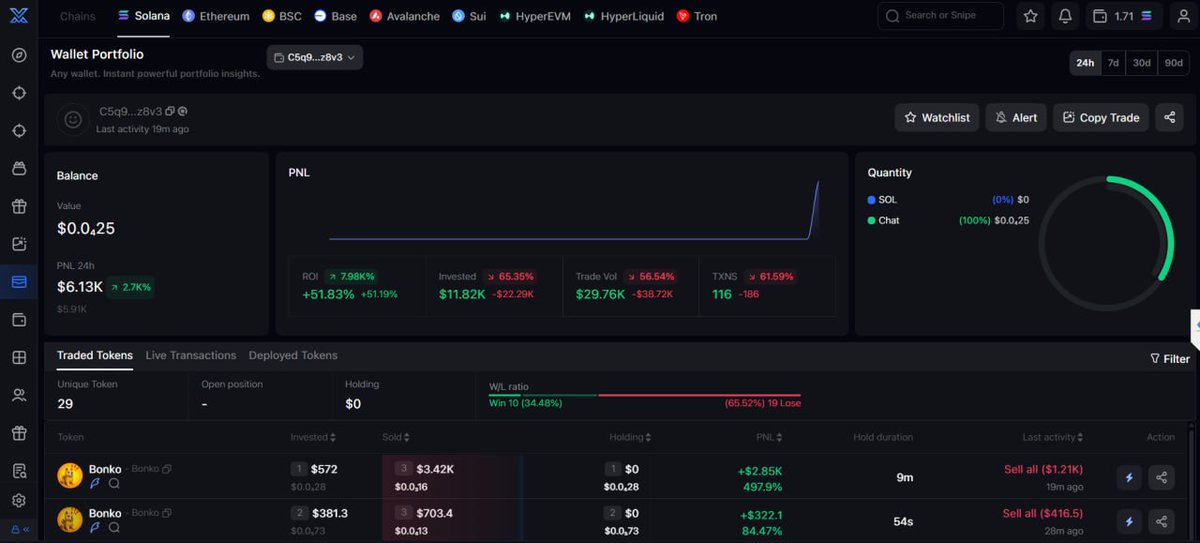Click magnifier icon under Bonko in $381.3 row
This screenshot has width=1200, height=543.
point(114,527)
